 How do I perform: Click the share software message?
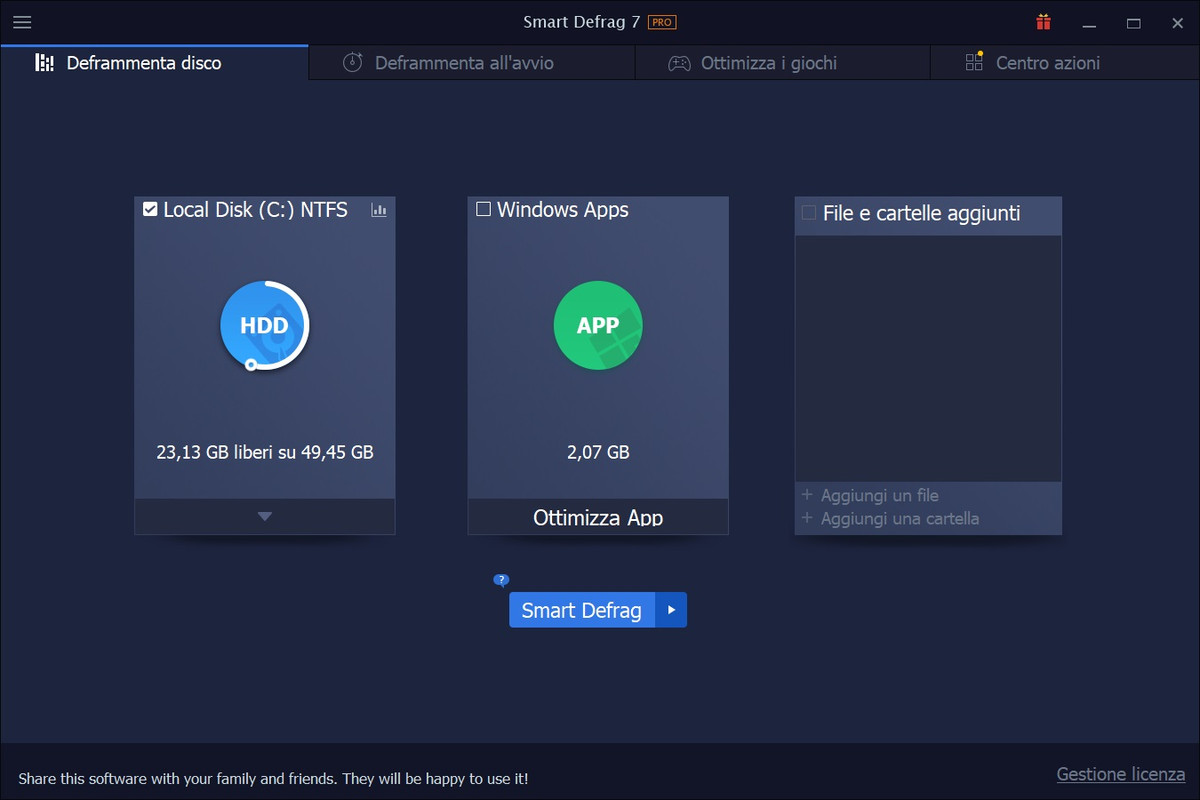coord(273,778)
